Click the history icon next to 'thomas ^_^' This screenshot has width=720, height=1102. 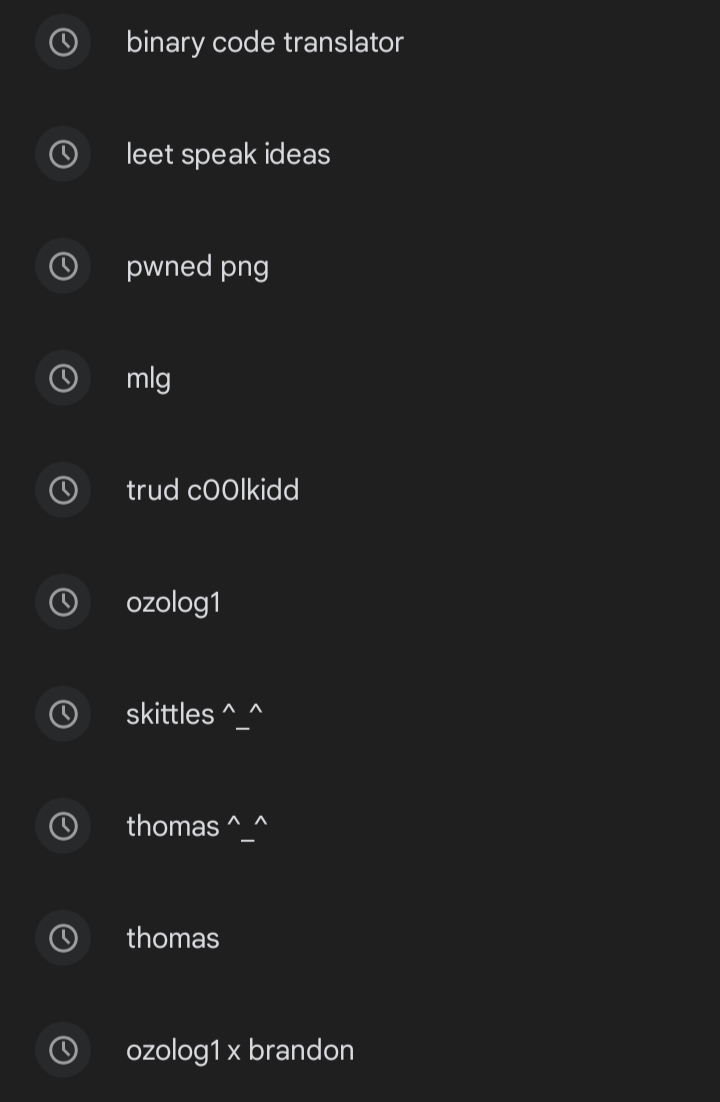(x=63, y=826)
